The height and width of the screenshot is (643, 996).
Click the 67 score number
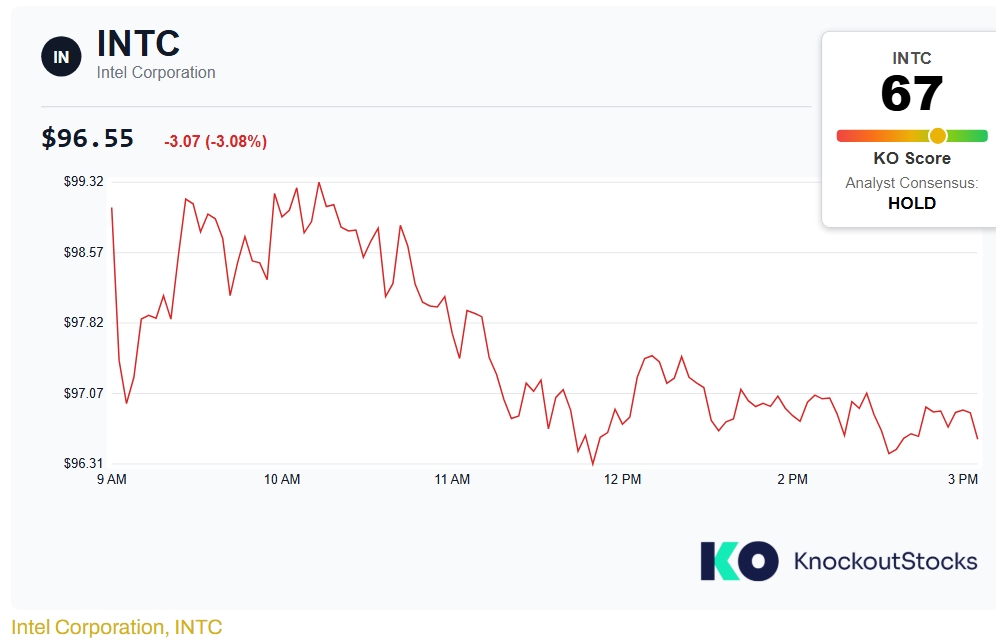(912, 93)
